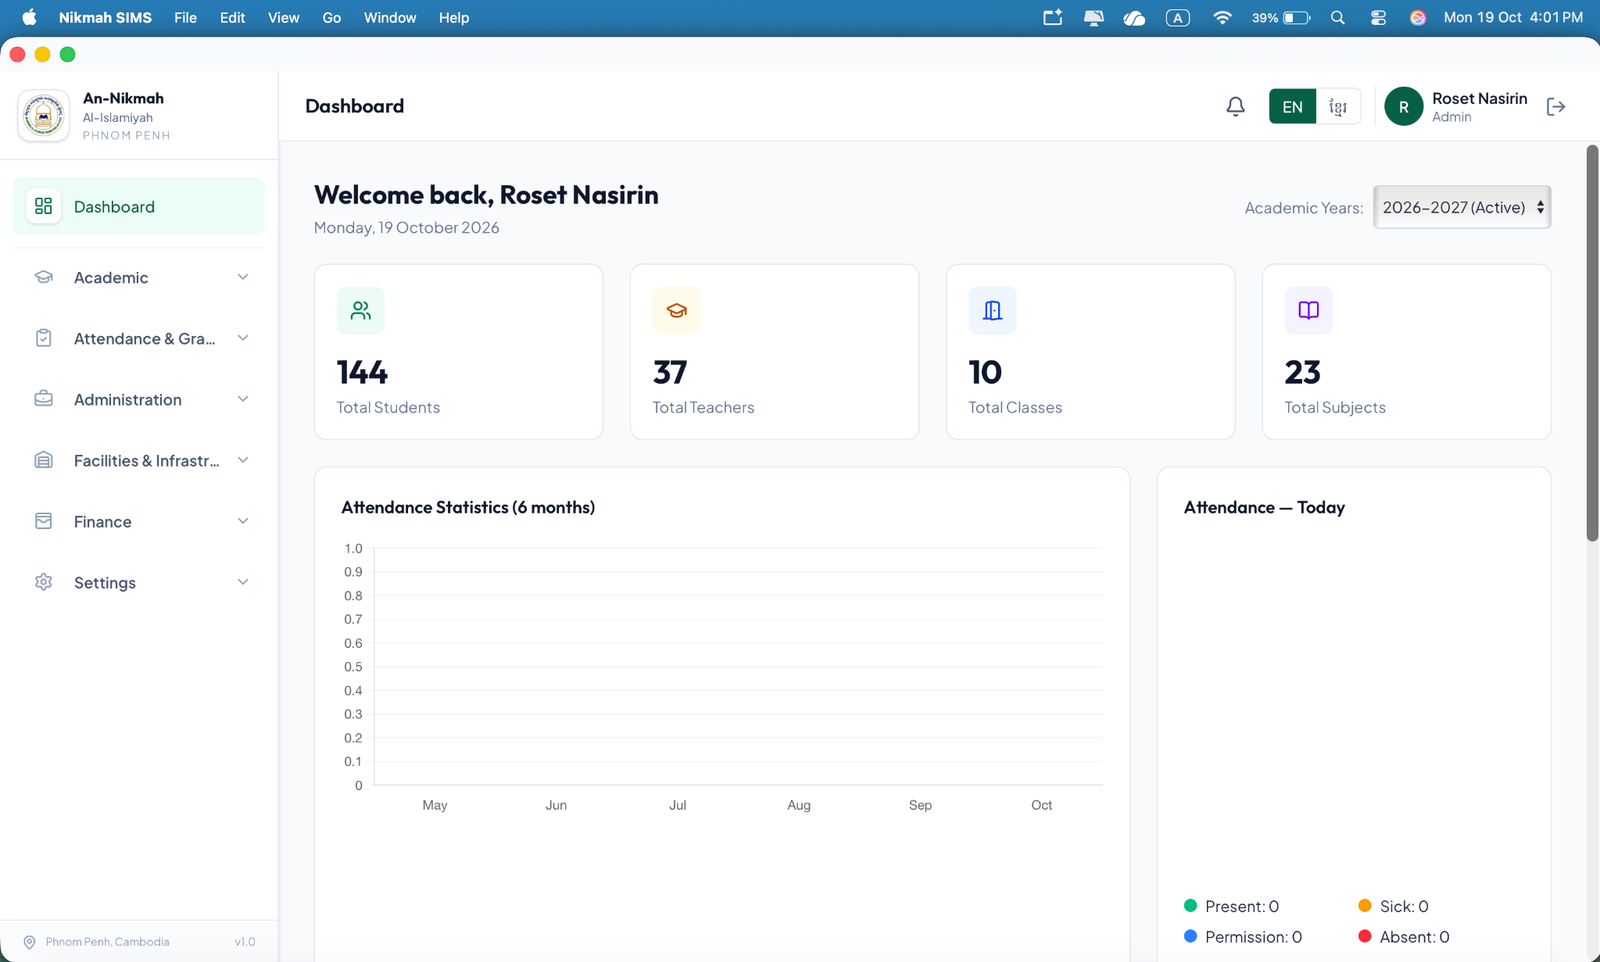This screenshot has width=1600, height=962.
Task: Click the Total Students people icon
Action: click(360, 310)
